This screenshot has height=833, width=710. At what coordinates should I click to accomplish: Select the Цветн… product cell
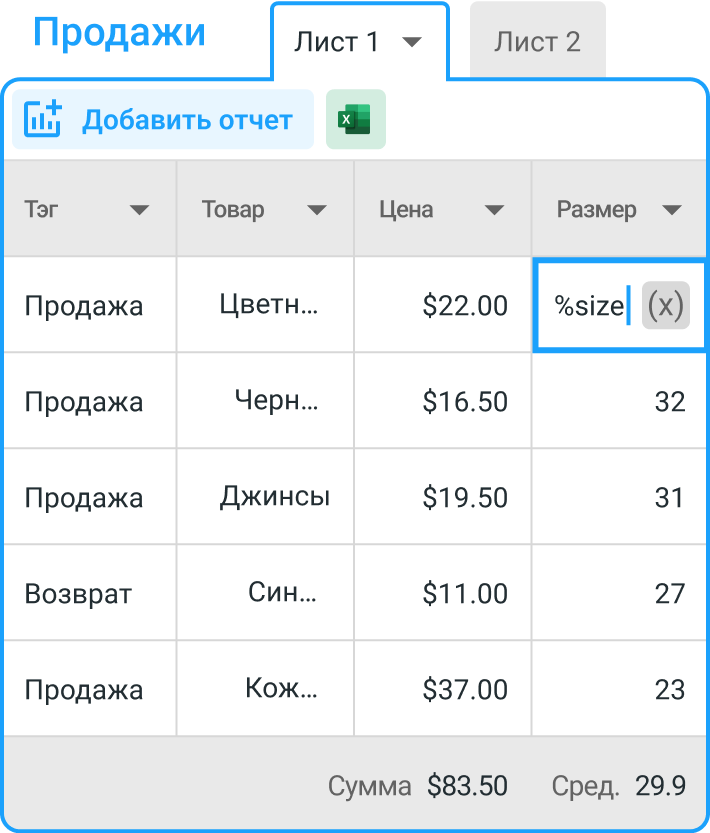coord(266,304)
